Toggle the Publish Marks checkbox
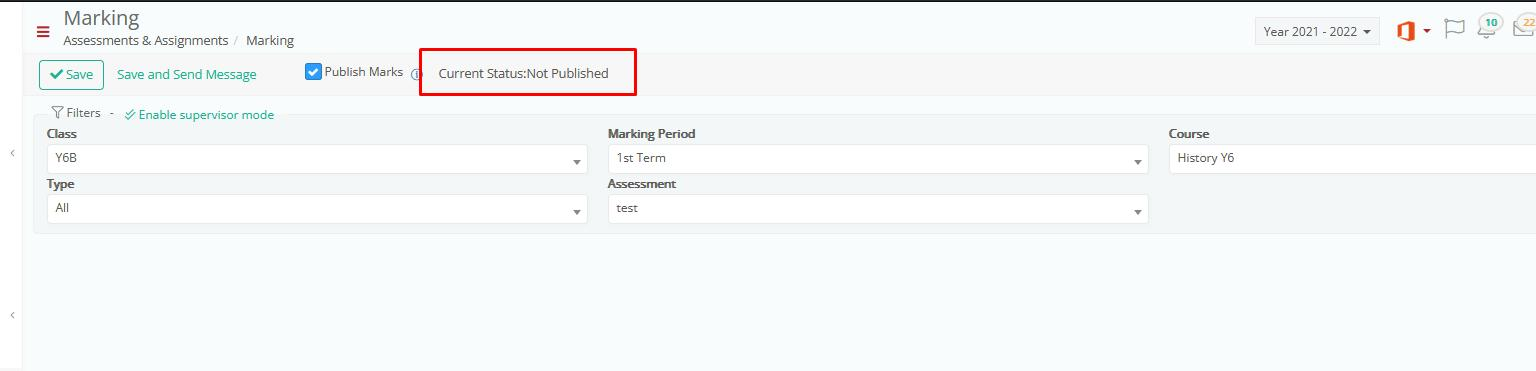The height and width of the screenshot is (371, 1536). tap(313, 72)
